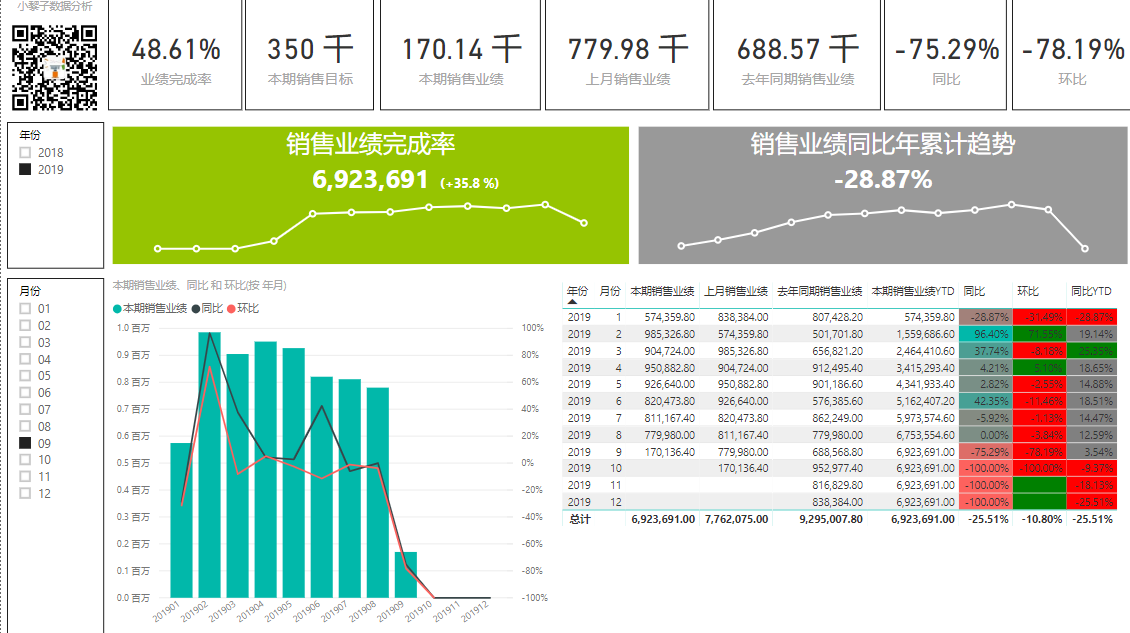1130x633 pixels.
Task: Select month 07 checkbox
Action: (x=25, y=410)
